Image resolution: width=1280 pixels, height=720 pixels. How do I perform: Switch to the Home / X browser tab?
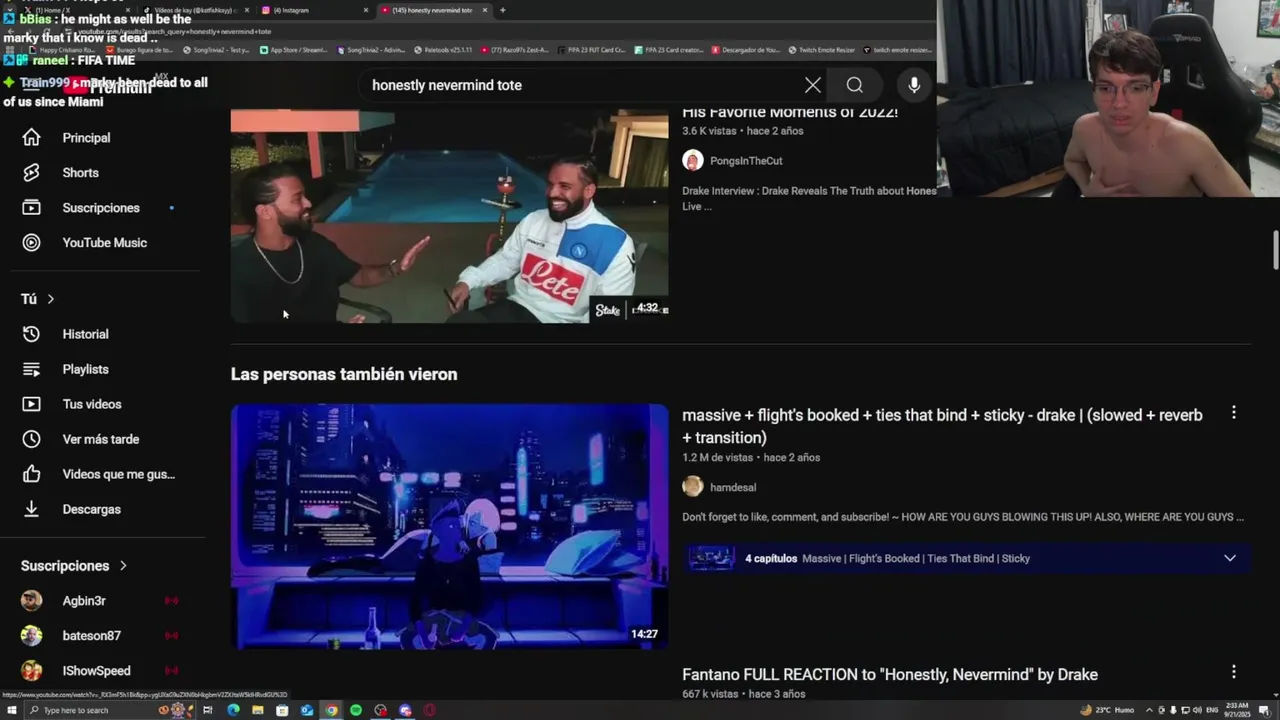pyautogui.click(x=75, y=10)
